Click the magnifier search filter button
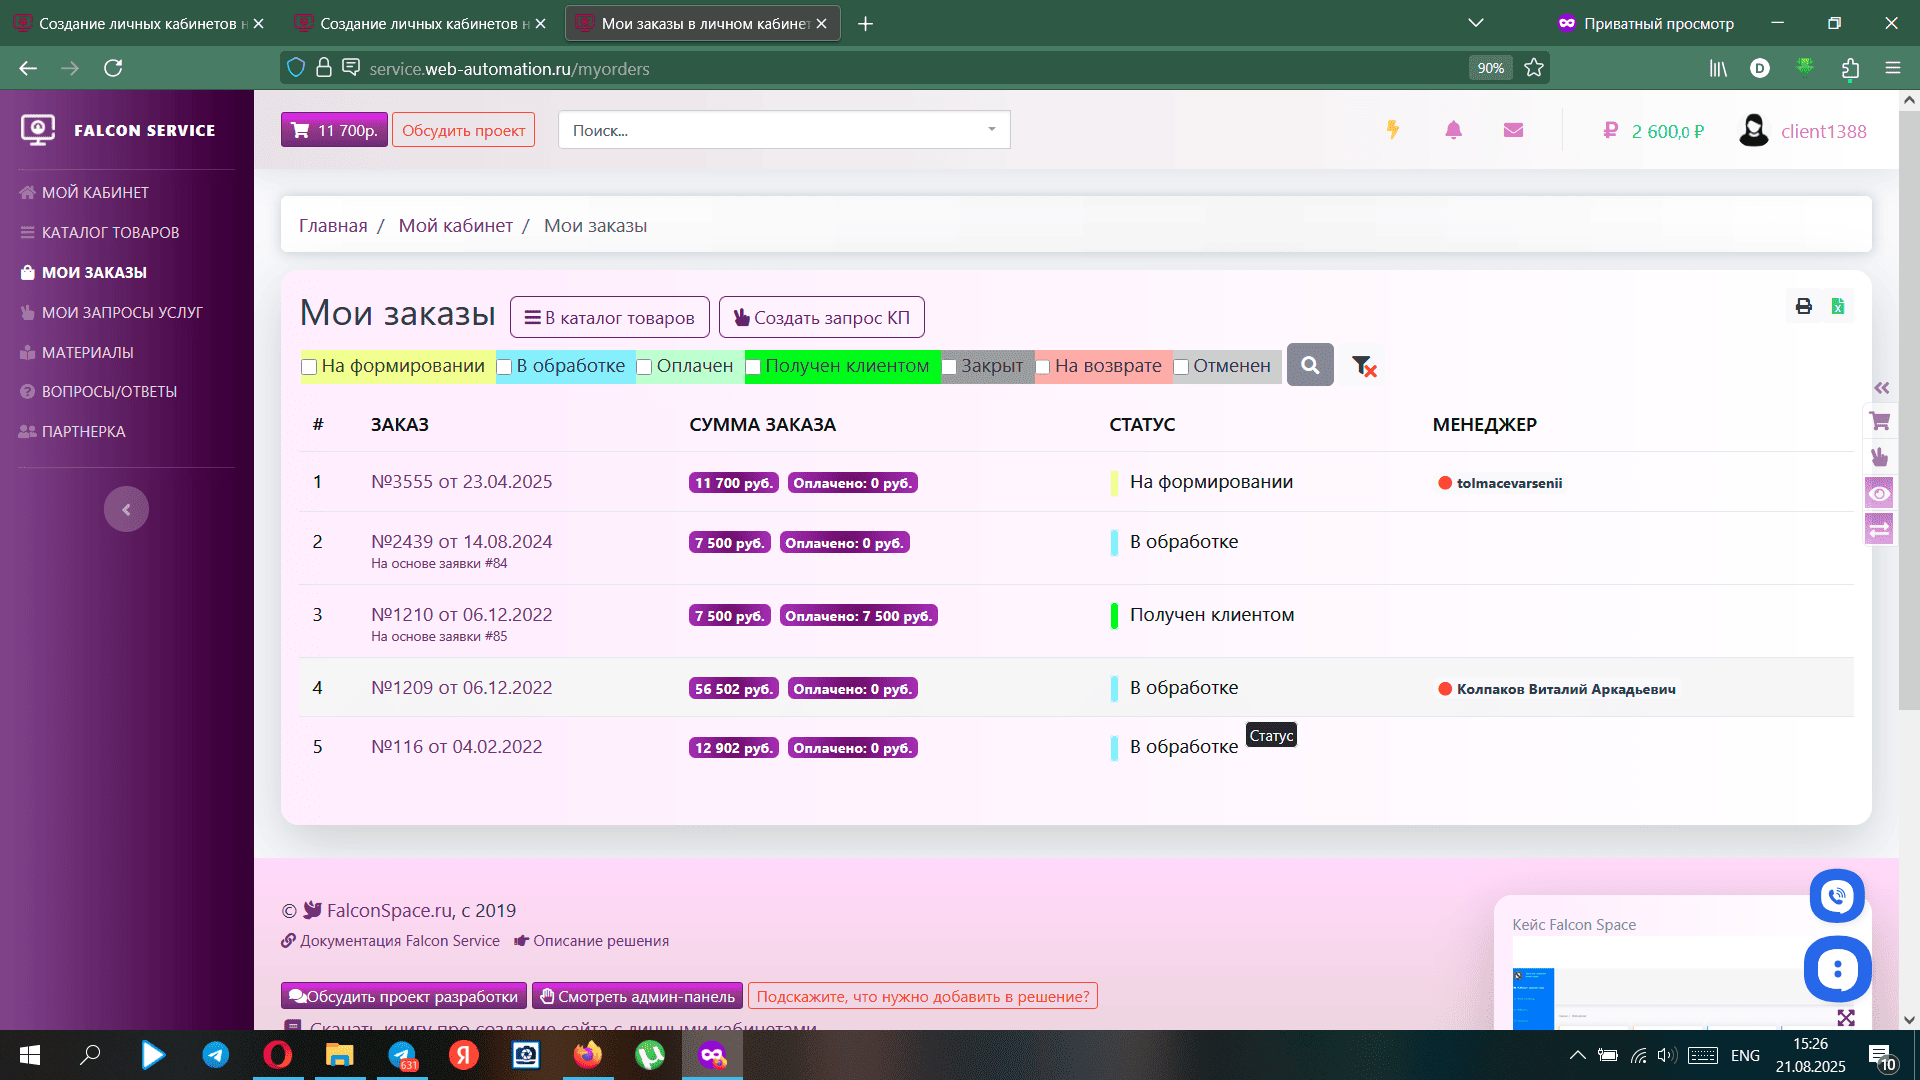This screenshot has height=1080, width=1920. (1310, 365)
